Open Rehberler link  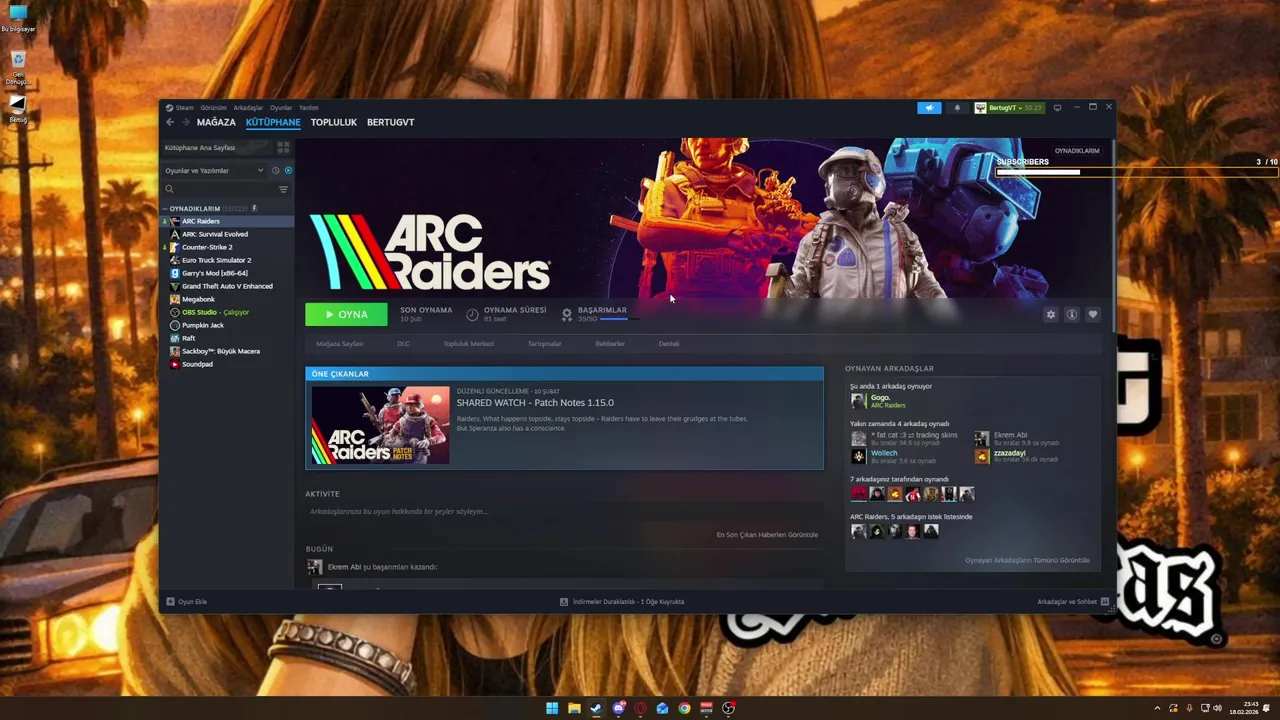tap(610, 344)
